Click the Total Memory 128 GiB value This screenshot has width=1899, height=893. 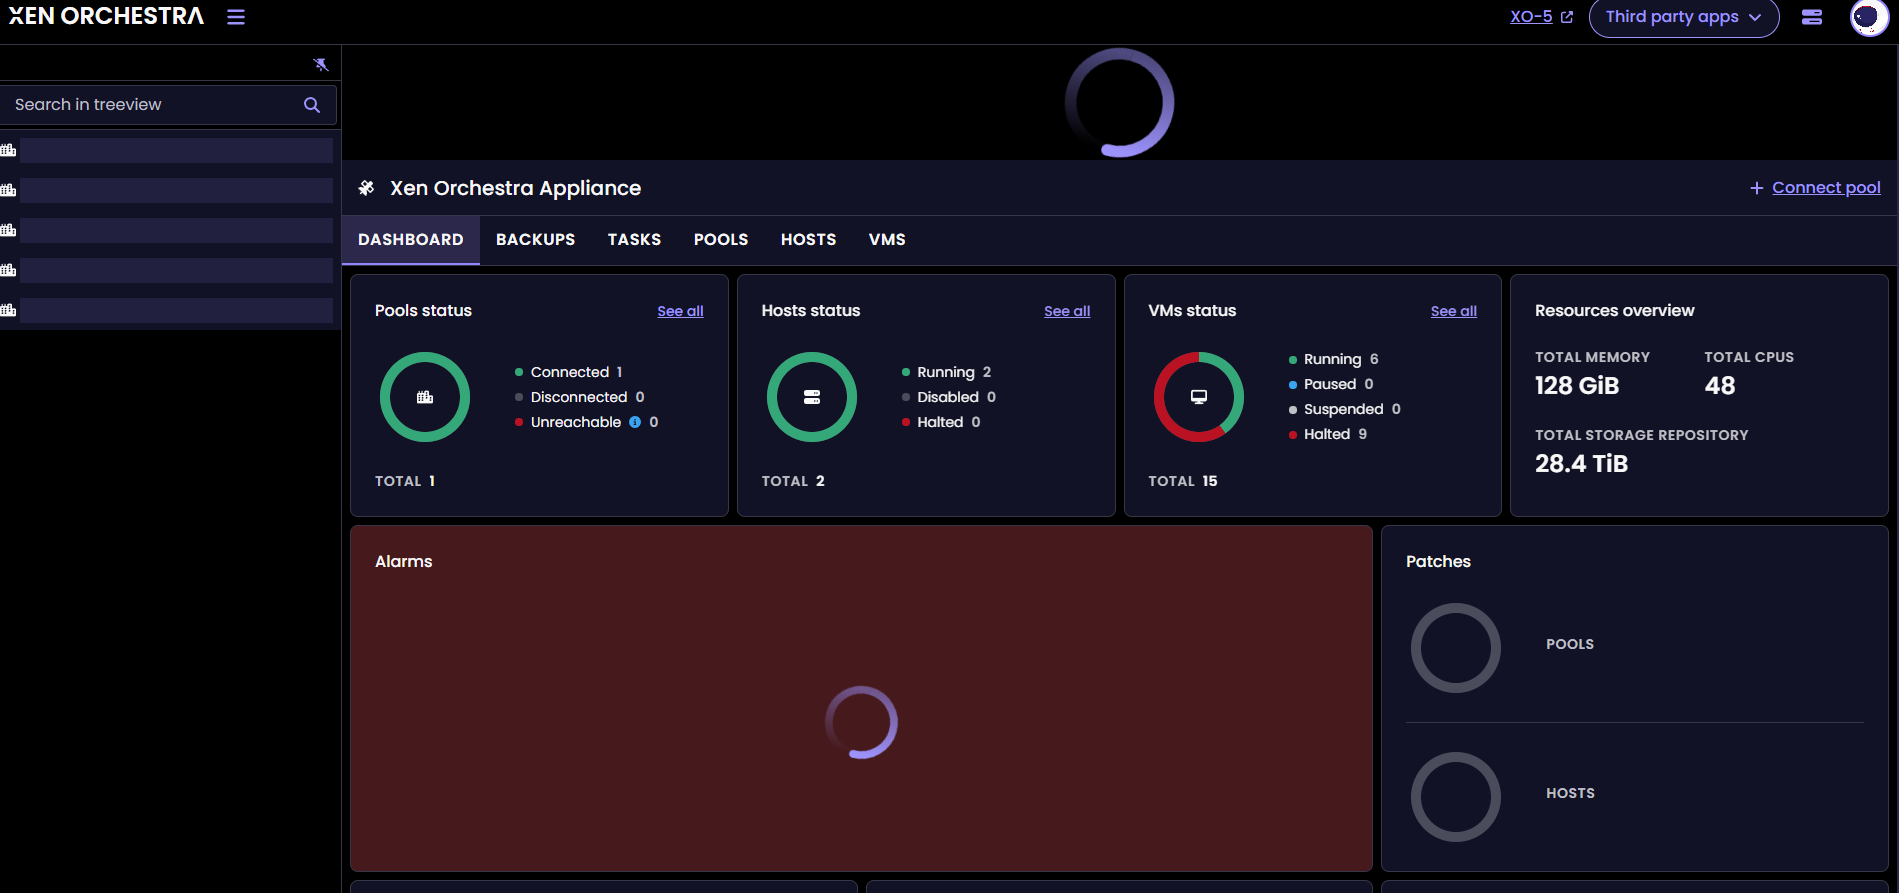[1577, 386]
